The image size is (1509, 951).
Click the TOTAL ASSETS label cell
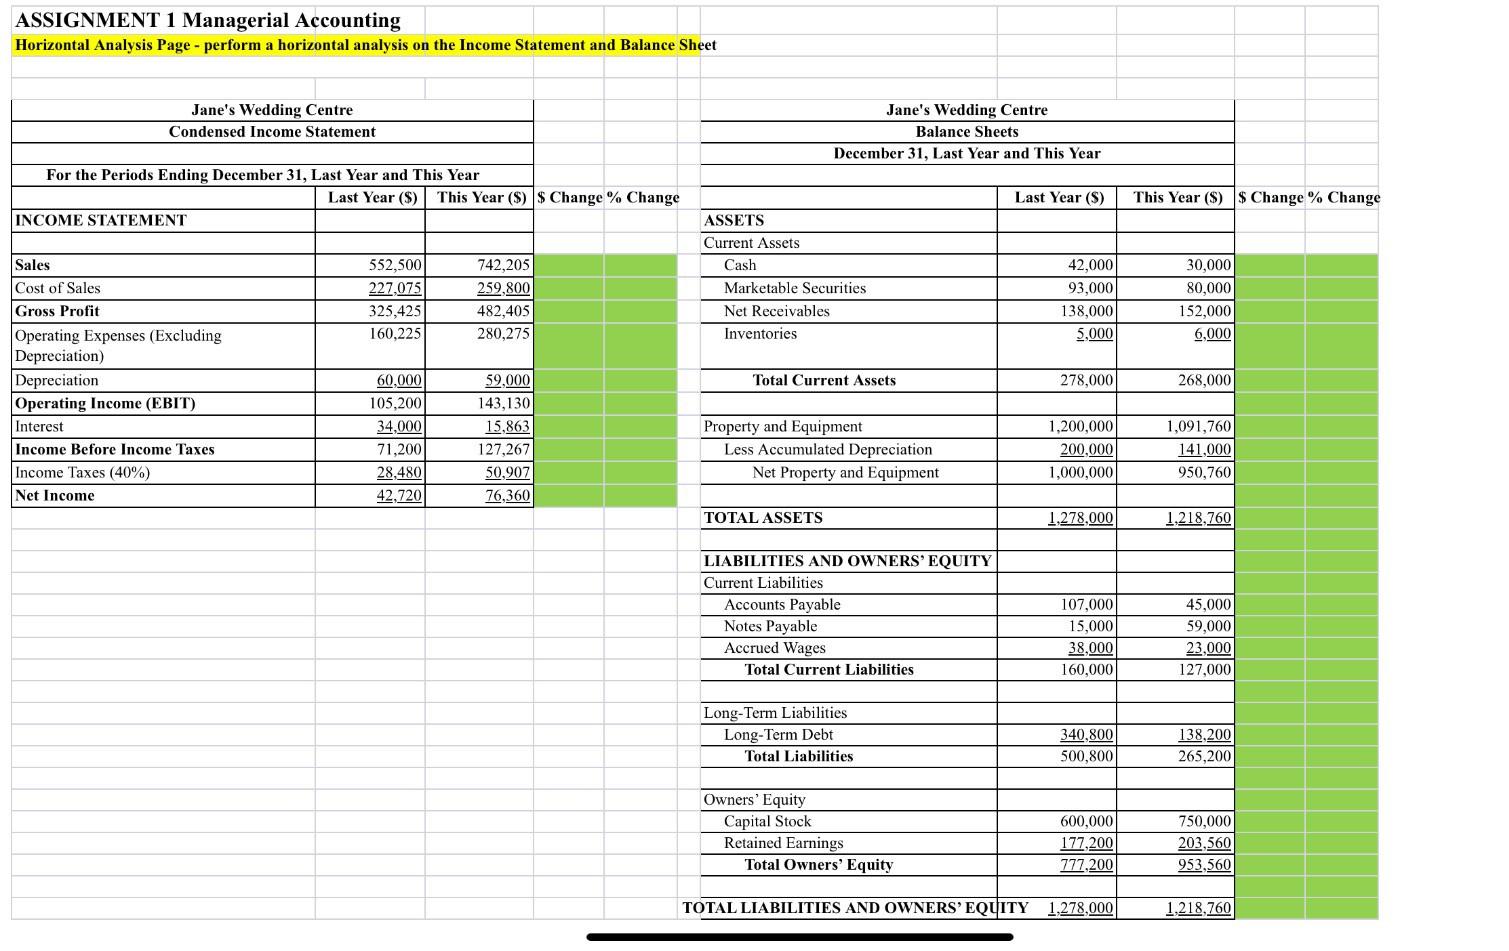(762, 517)
